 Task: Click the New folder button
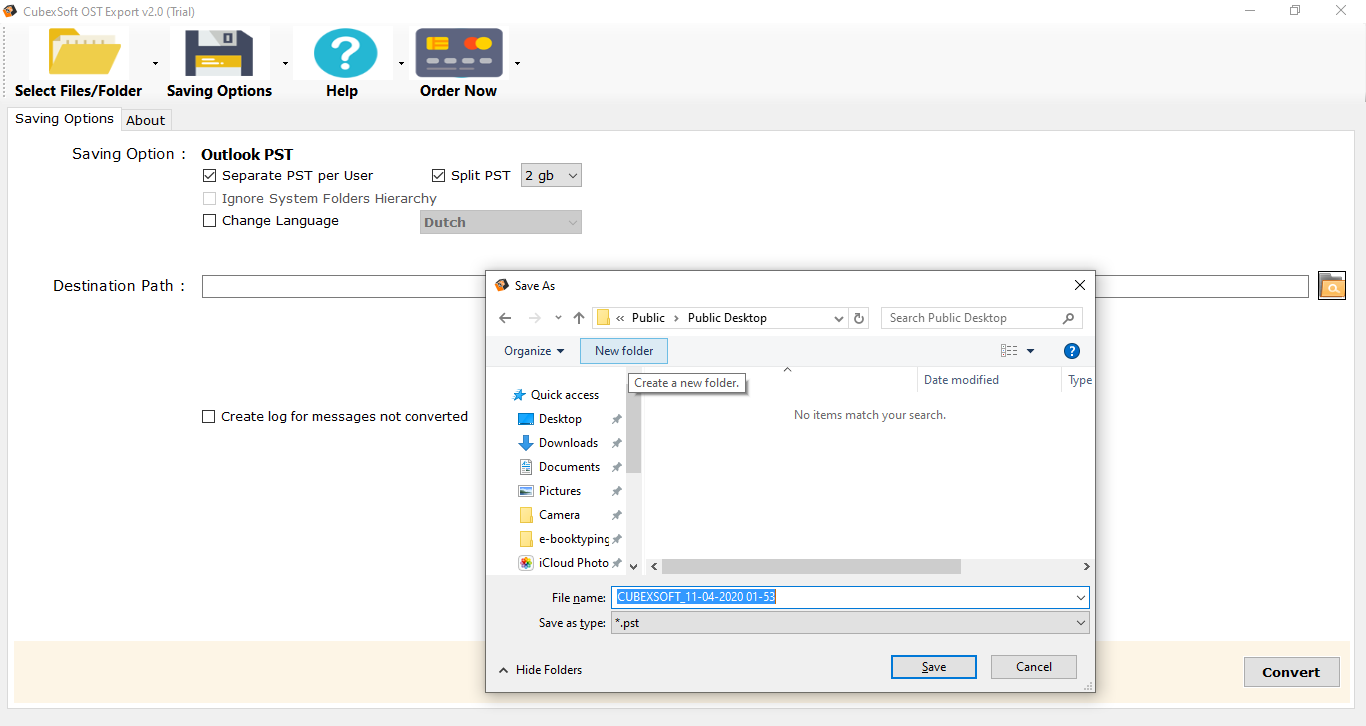(624, 351)
